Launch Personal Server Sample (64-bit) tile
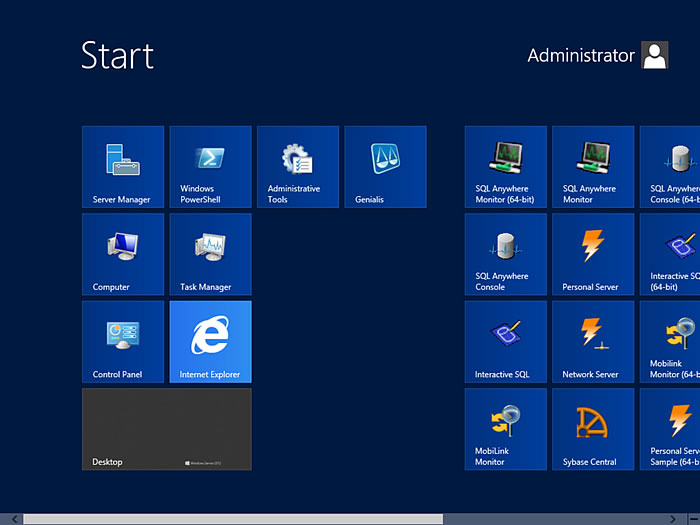The width and height of the screenshot is (700, 525). [670, 429]
